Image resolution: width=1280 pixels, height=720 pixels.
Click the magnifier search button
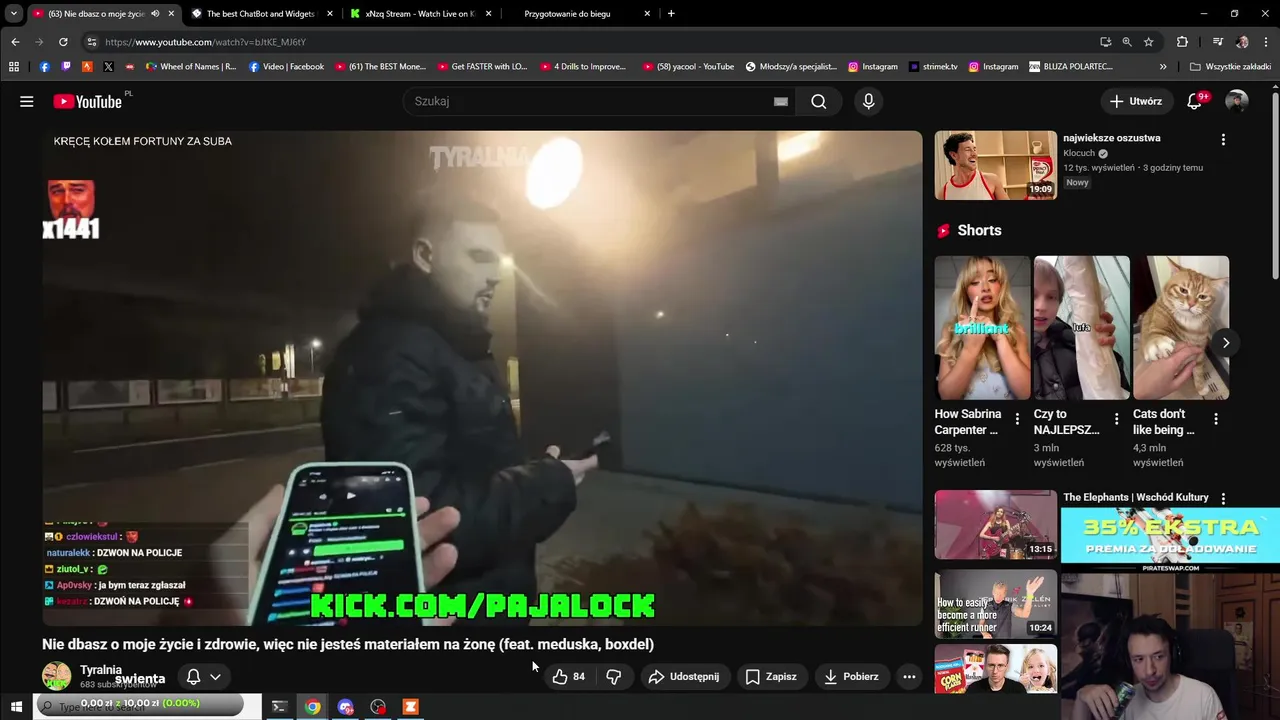(x=819, y=101)
